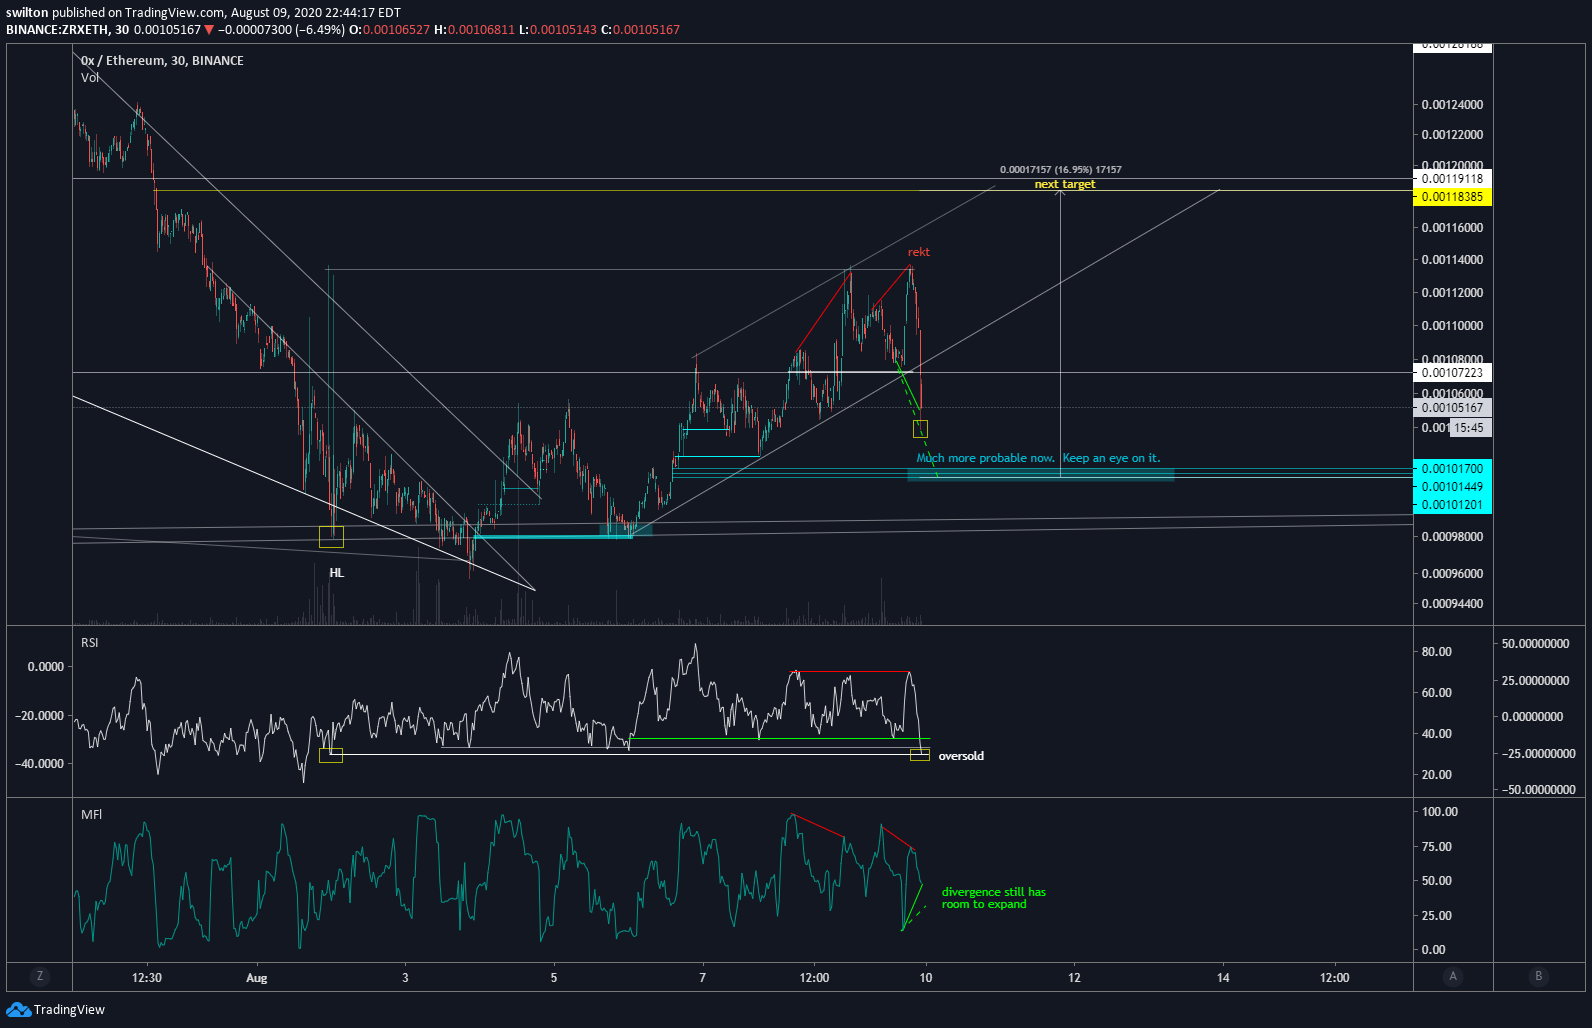
Task: Click the cyan 0.00101700 price label
Action: tap(1452, 469)
